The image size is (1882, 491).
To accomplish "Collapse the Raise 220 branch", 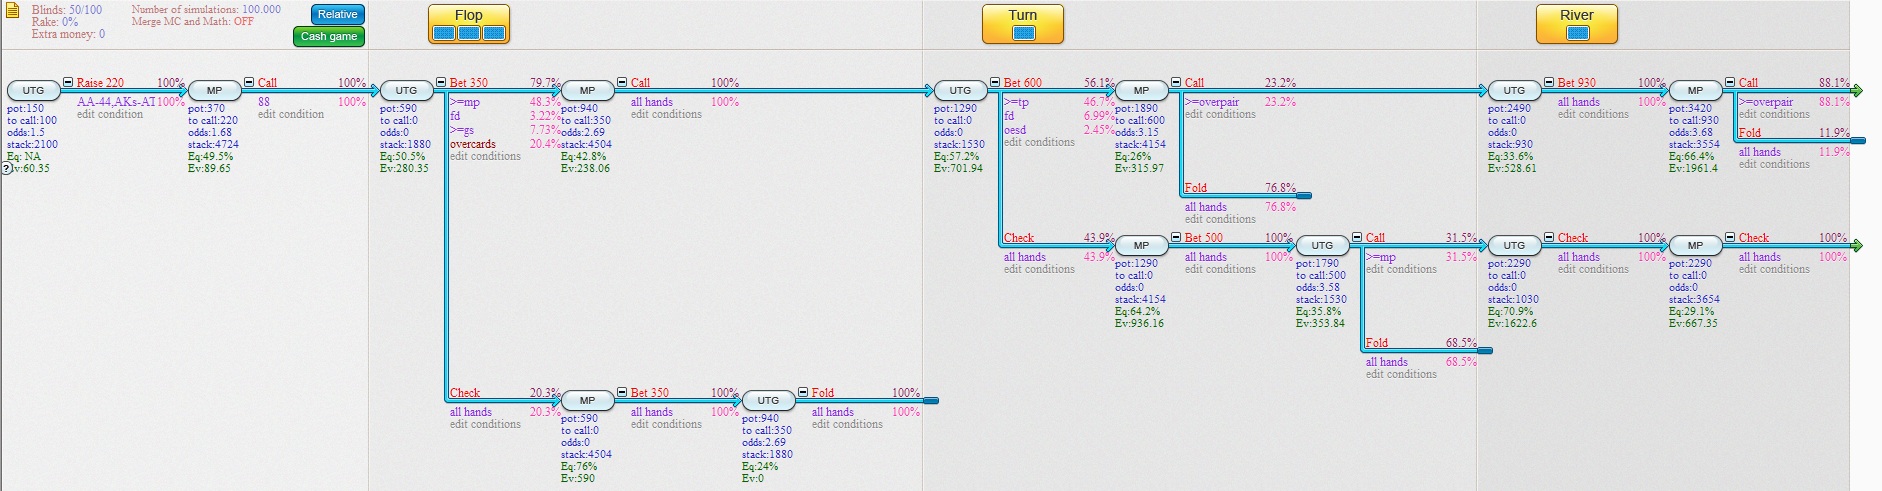I will click(68, 82).
